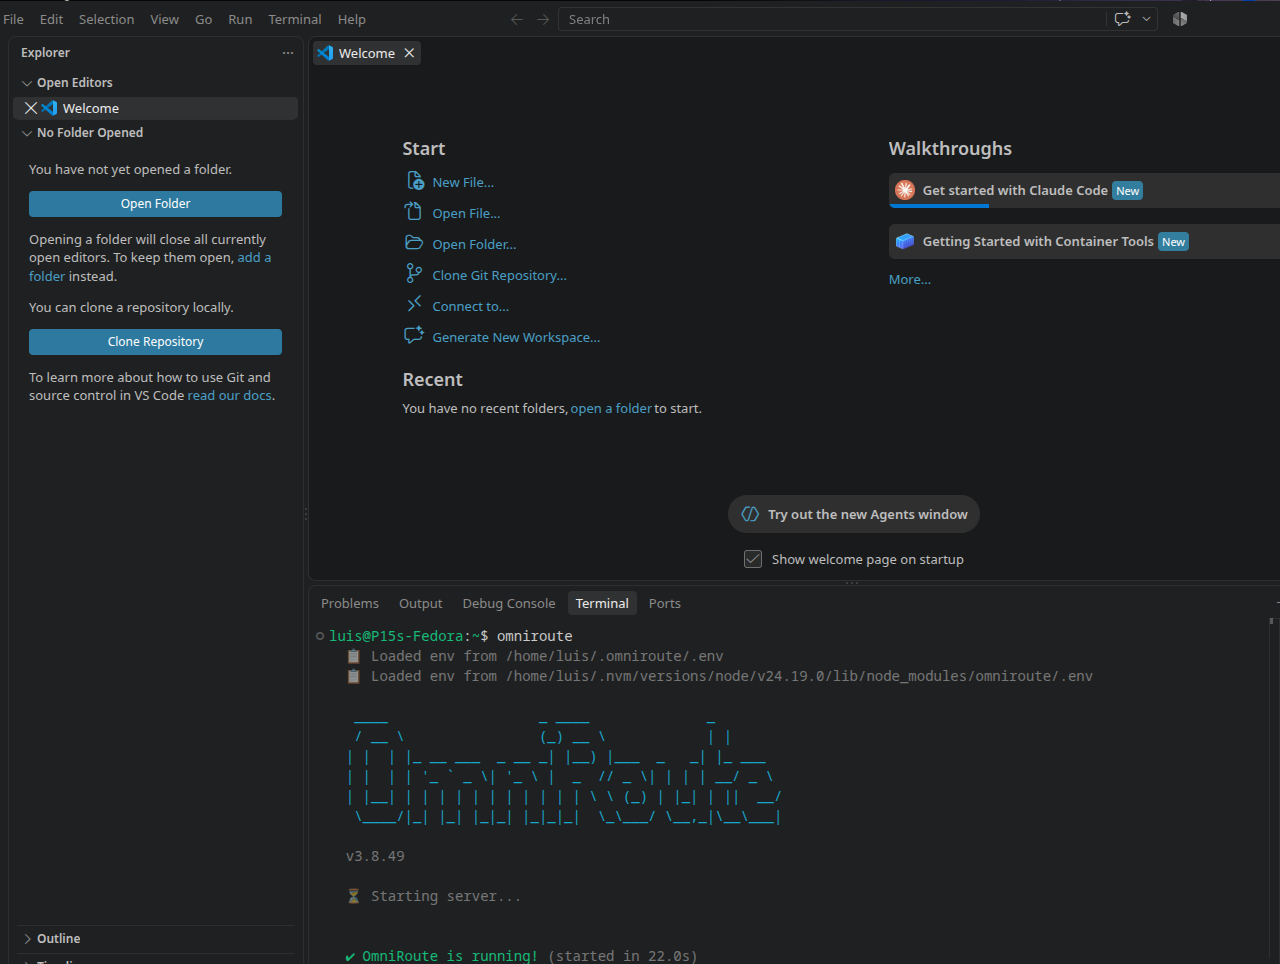Click the Claude Code orange starburst icon
The image size is (1280, 964).
click(x=905, y=190)
